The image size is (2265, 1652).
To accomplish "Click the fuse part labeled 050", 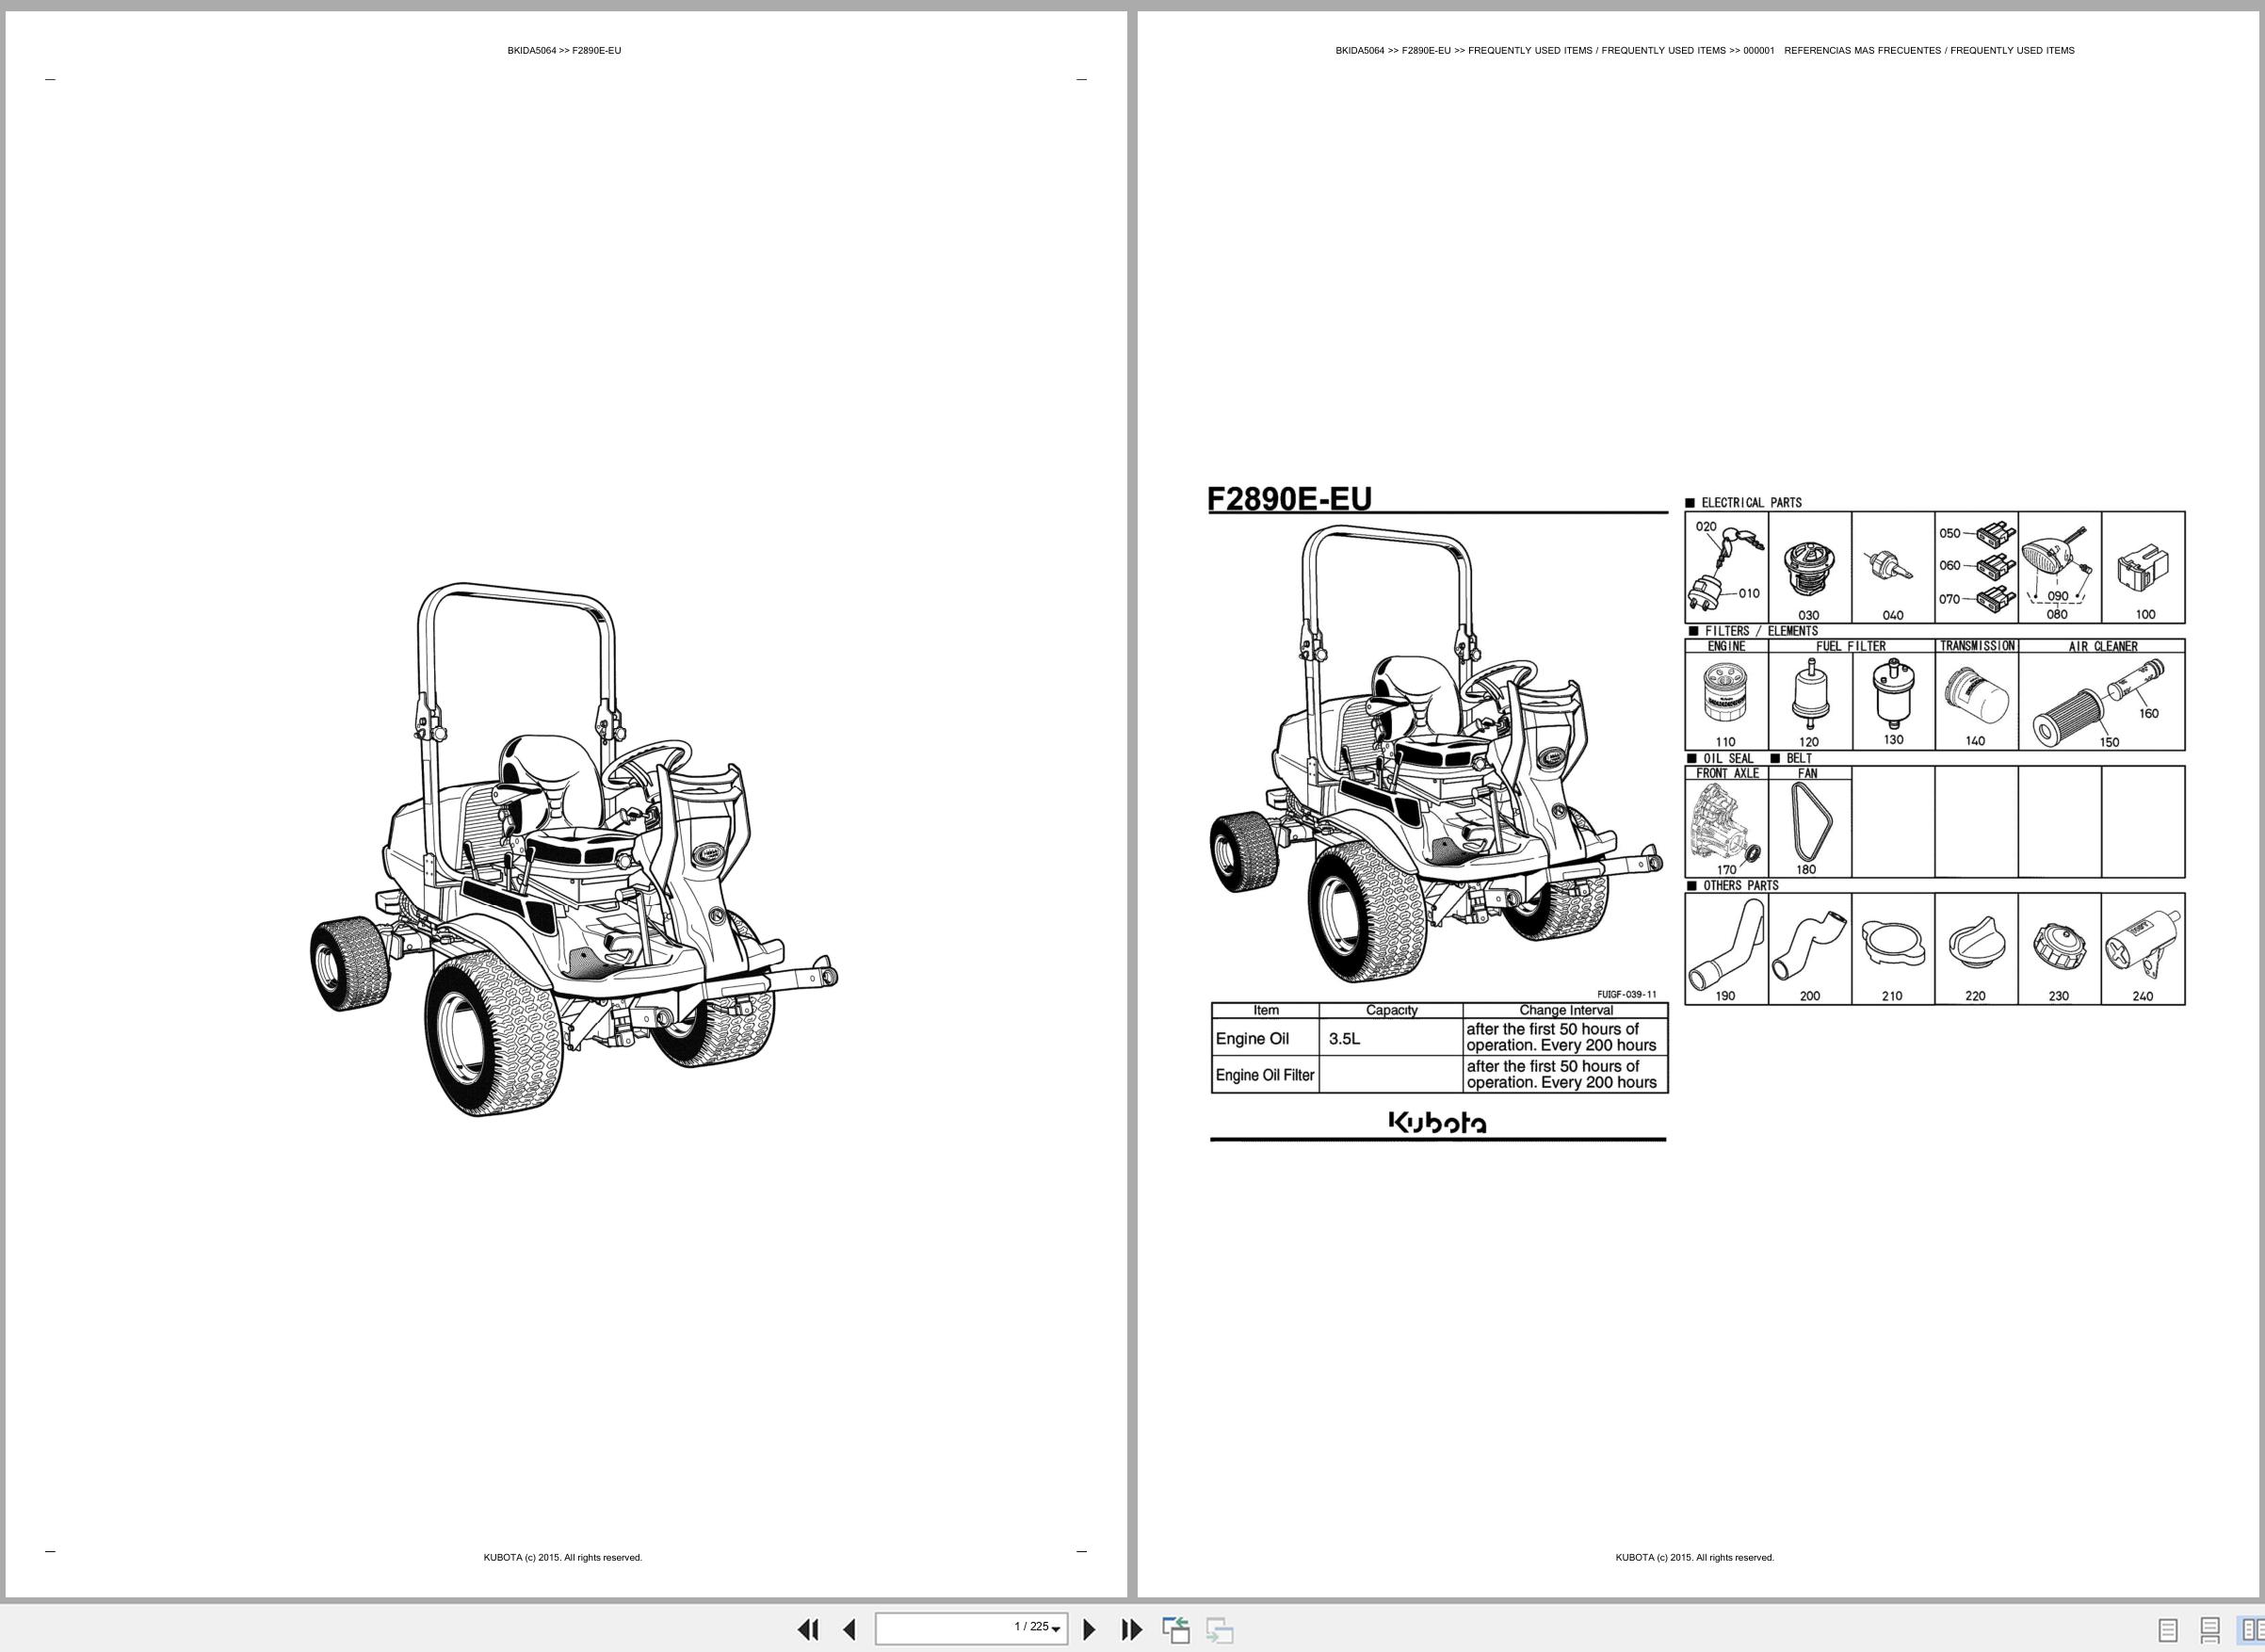I will tap(1995, 533).
